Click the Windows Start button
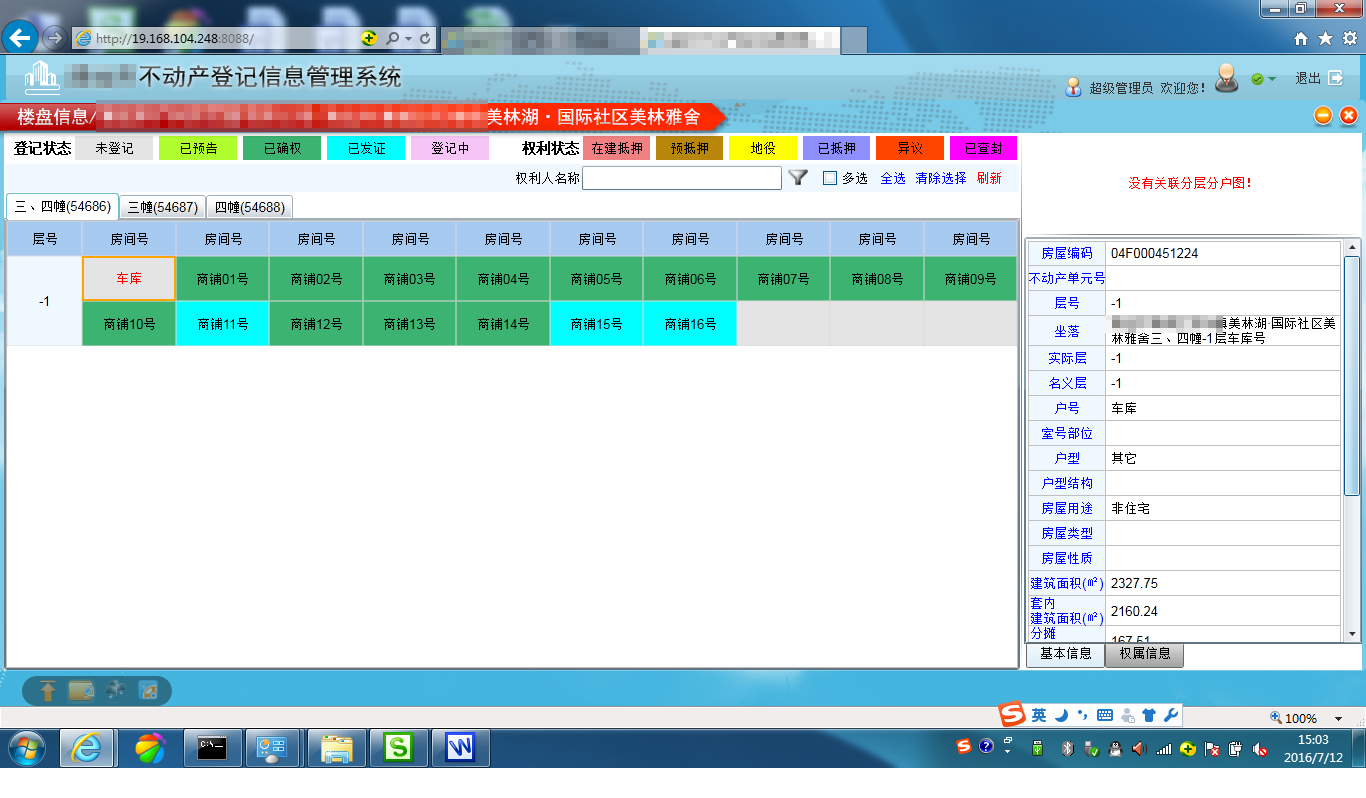 coord(27,747)
